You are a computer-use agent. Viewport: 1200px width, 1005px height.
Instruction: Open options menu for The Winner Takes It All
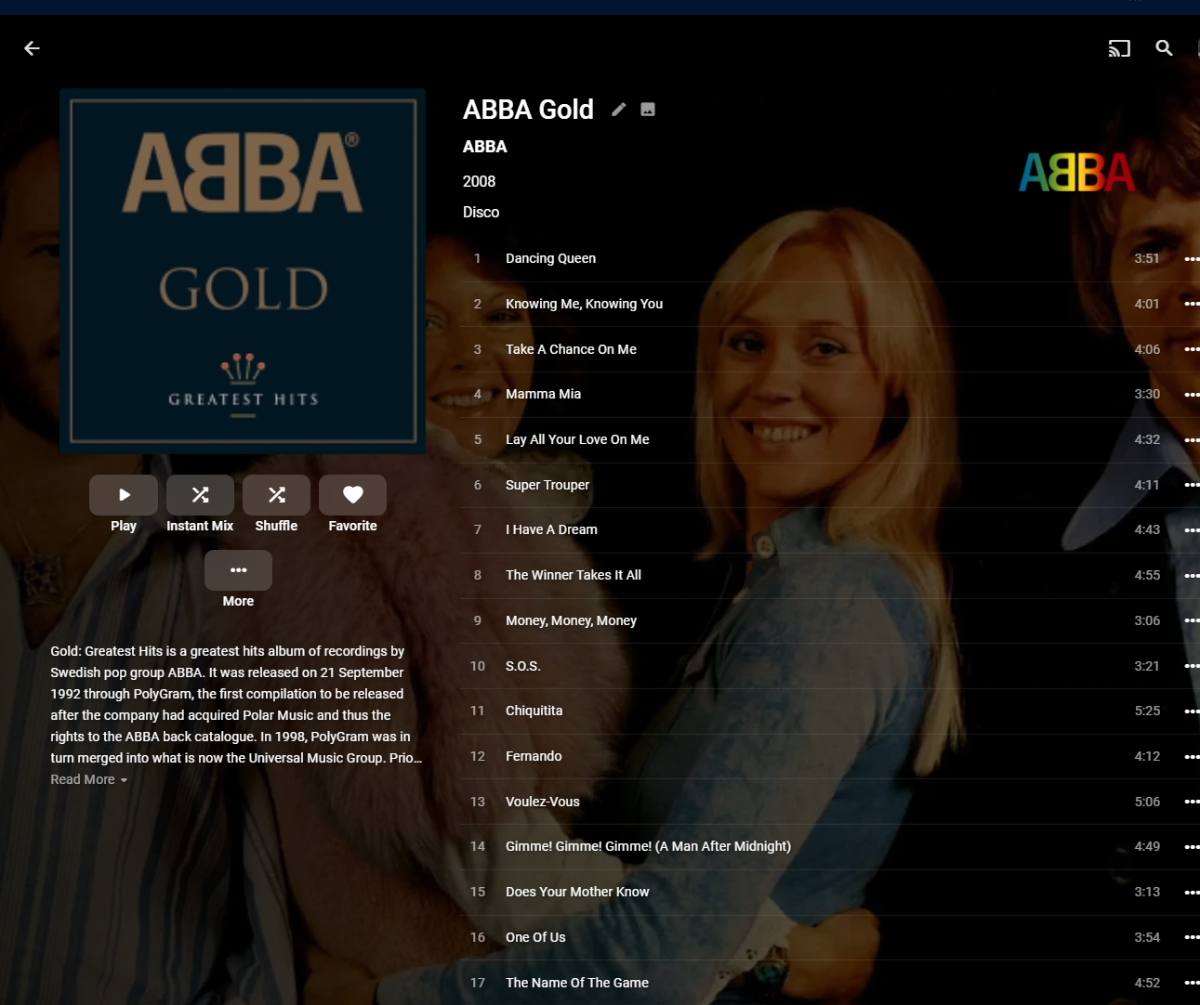pos(1191,576)
